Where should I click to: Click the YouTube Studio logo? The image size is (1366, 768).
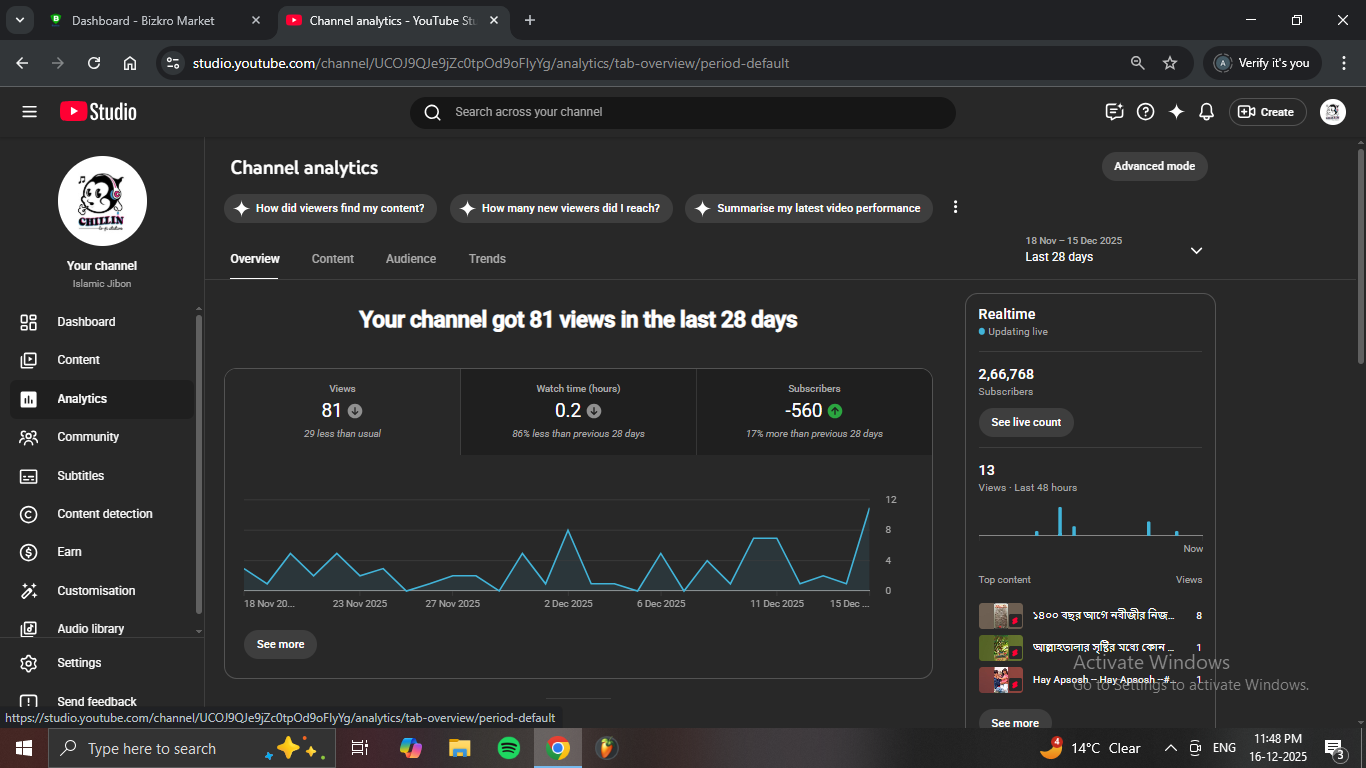tap(98, 112)
